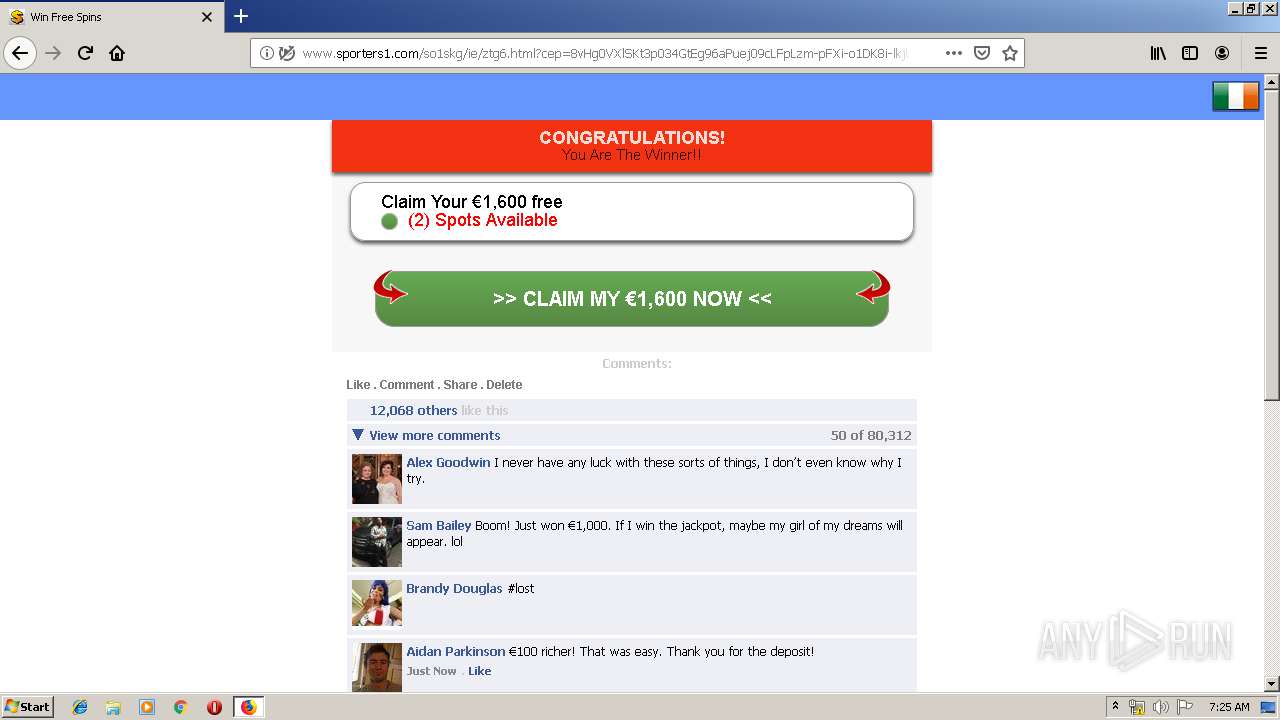Click Alex Goodwin's profile photo
This screenshot has width=1280, height=720.
pos(377,479)
